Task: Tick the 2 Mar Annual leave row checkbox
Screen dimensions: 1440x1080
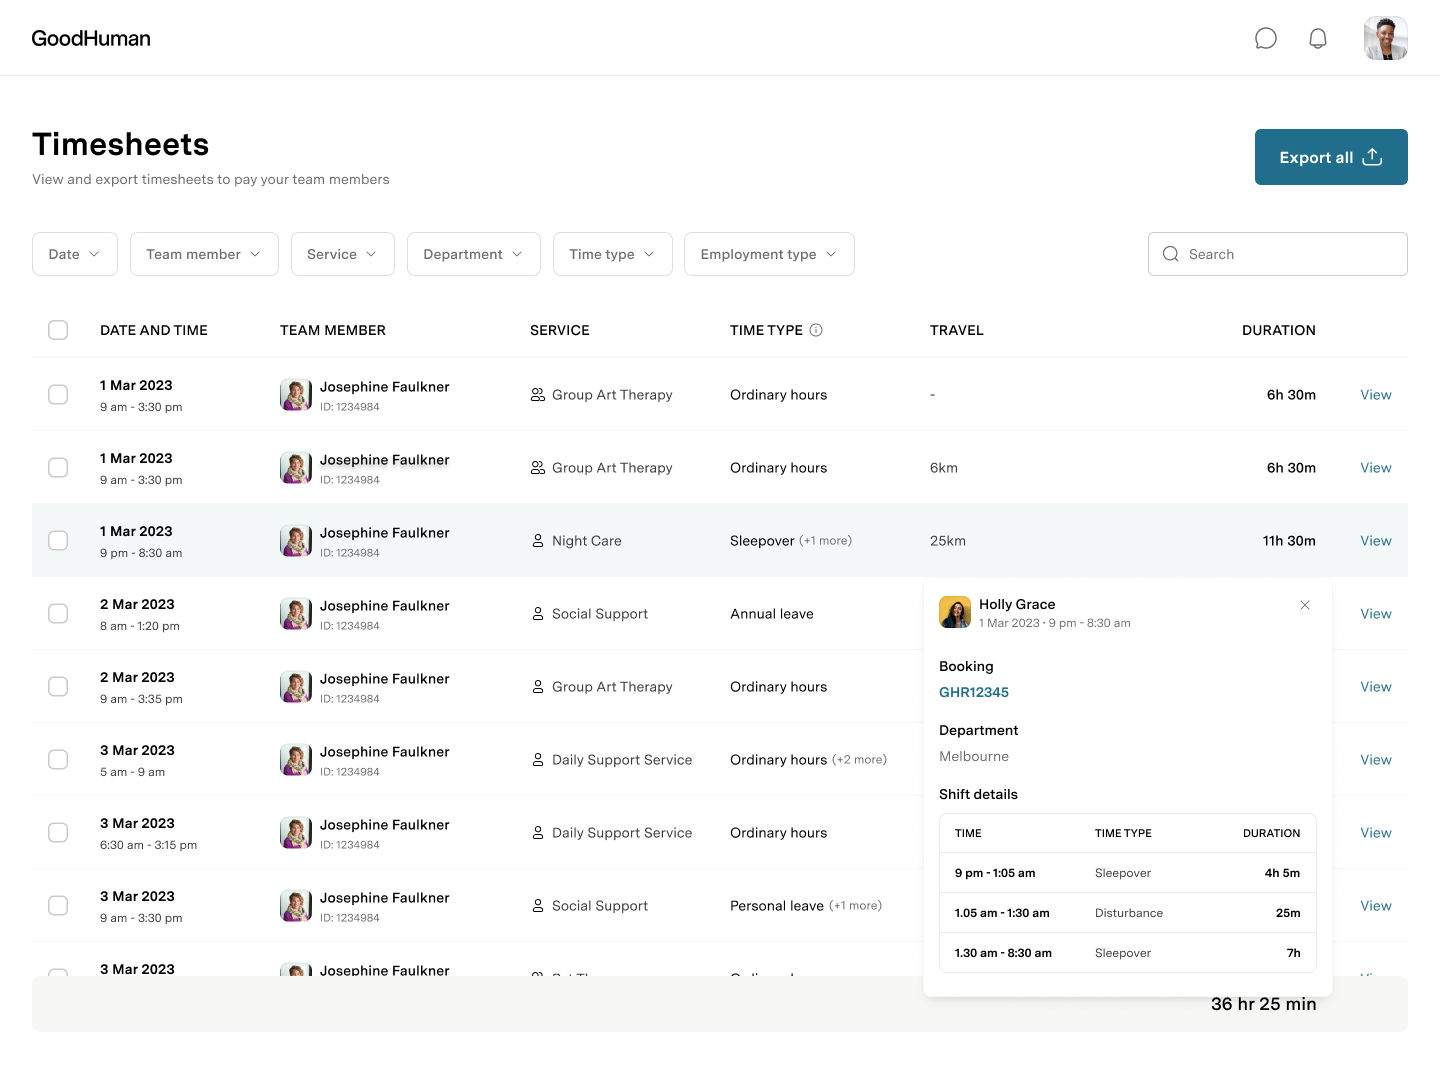Action: [x=58, y=613]
